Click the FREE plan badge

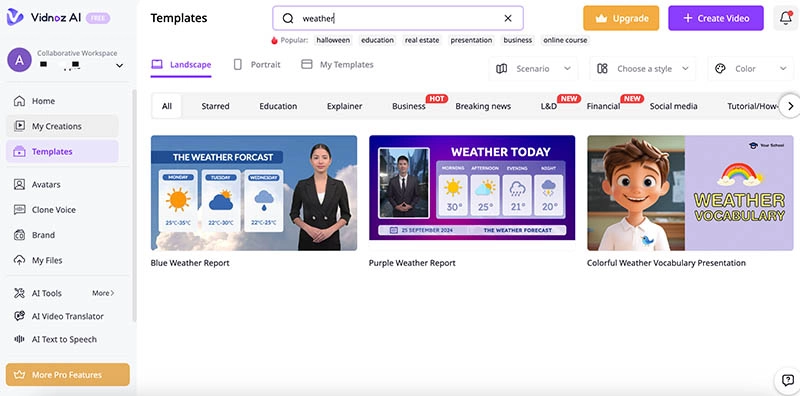(x=97, y=18)
